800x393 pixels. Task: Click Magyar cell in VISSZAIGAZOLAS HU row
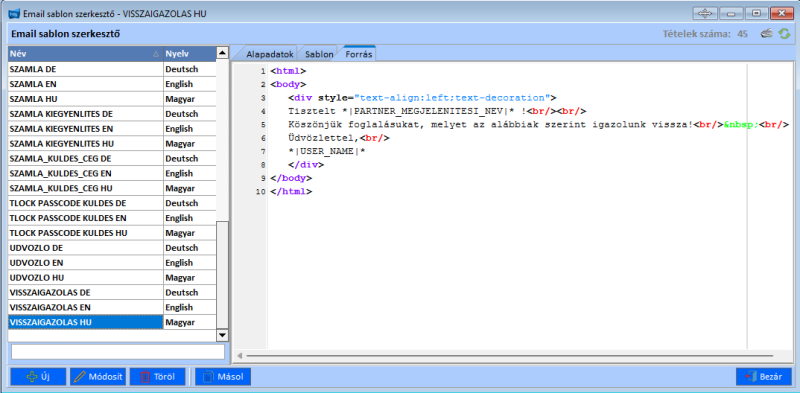coord(189,322)
